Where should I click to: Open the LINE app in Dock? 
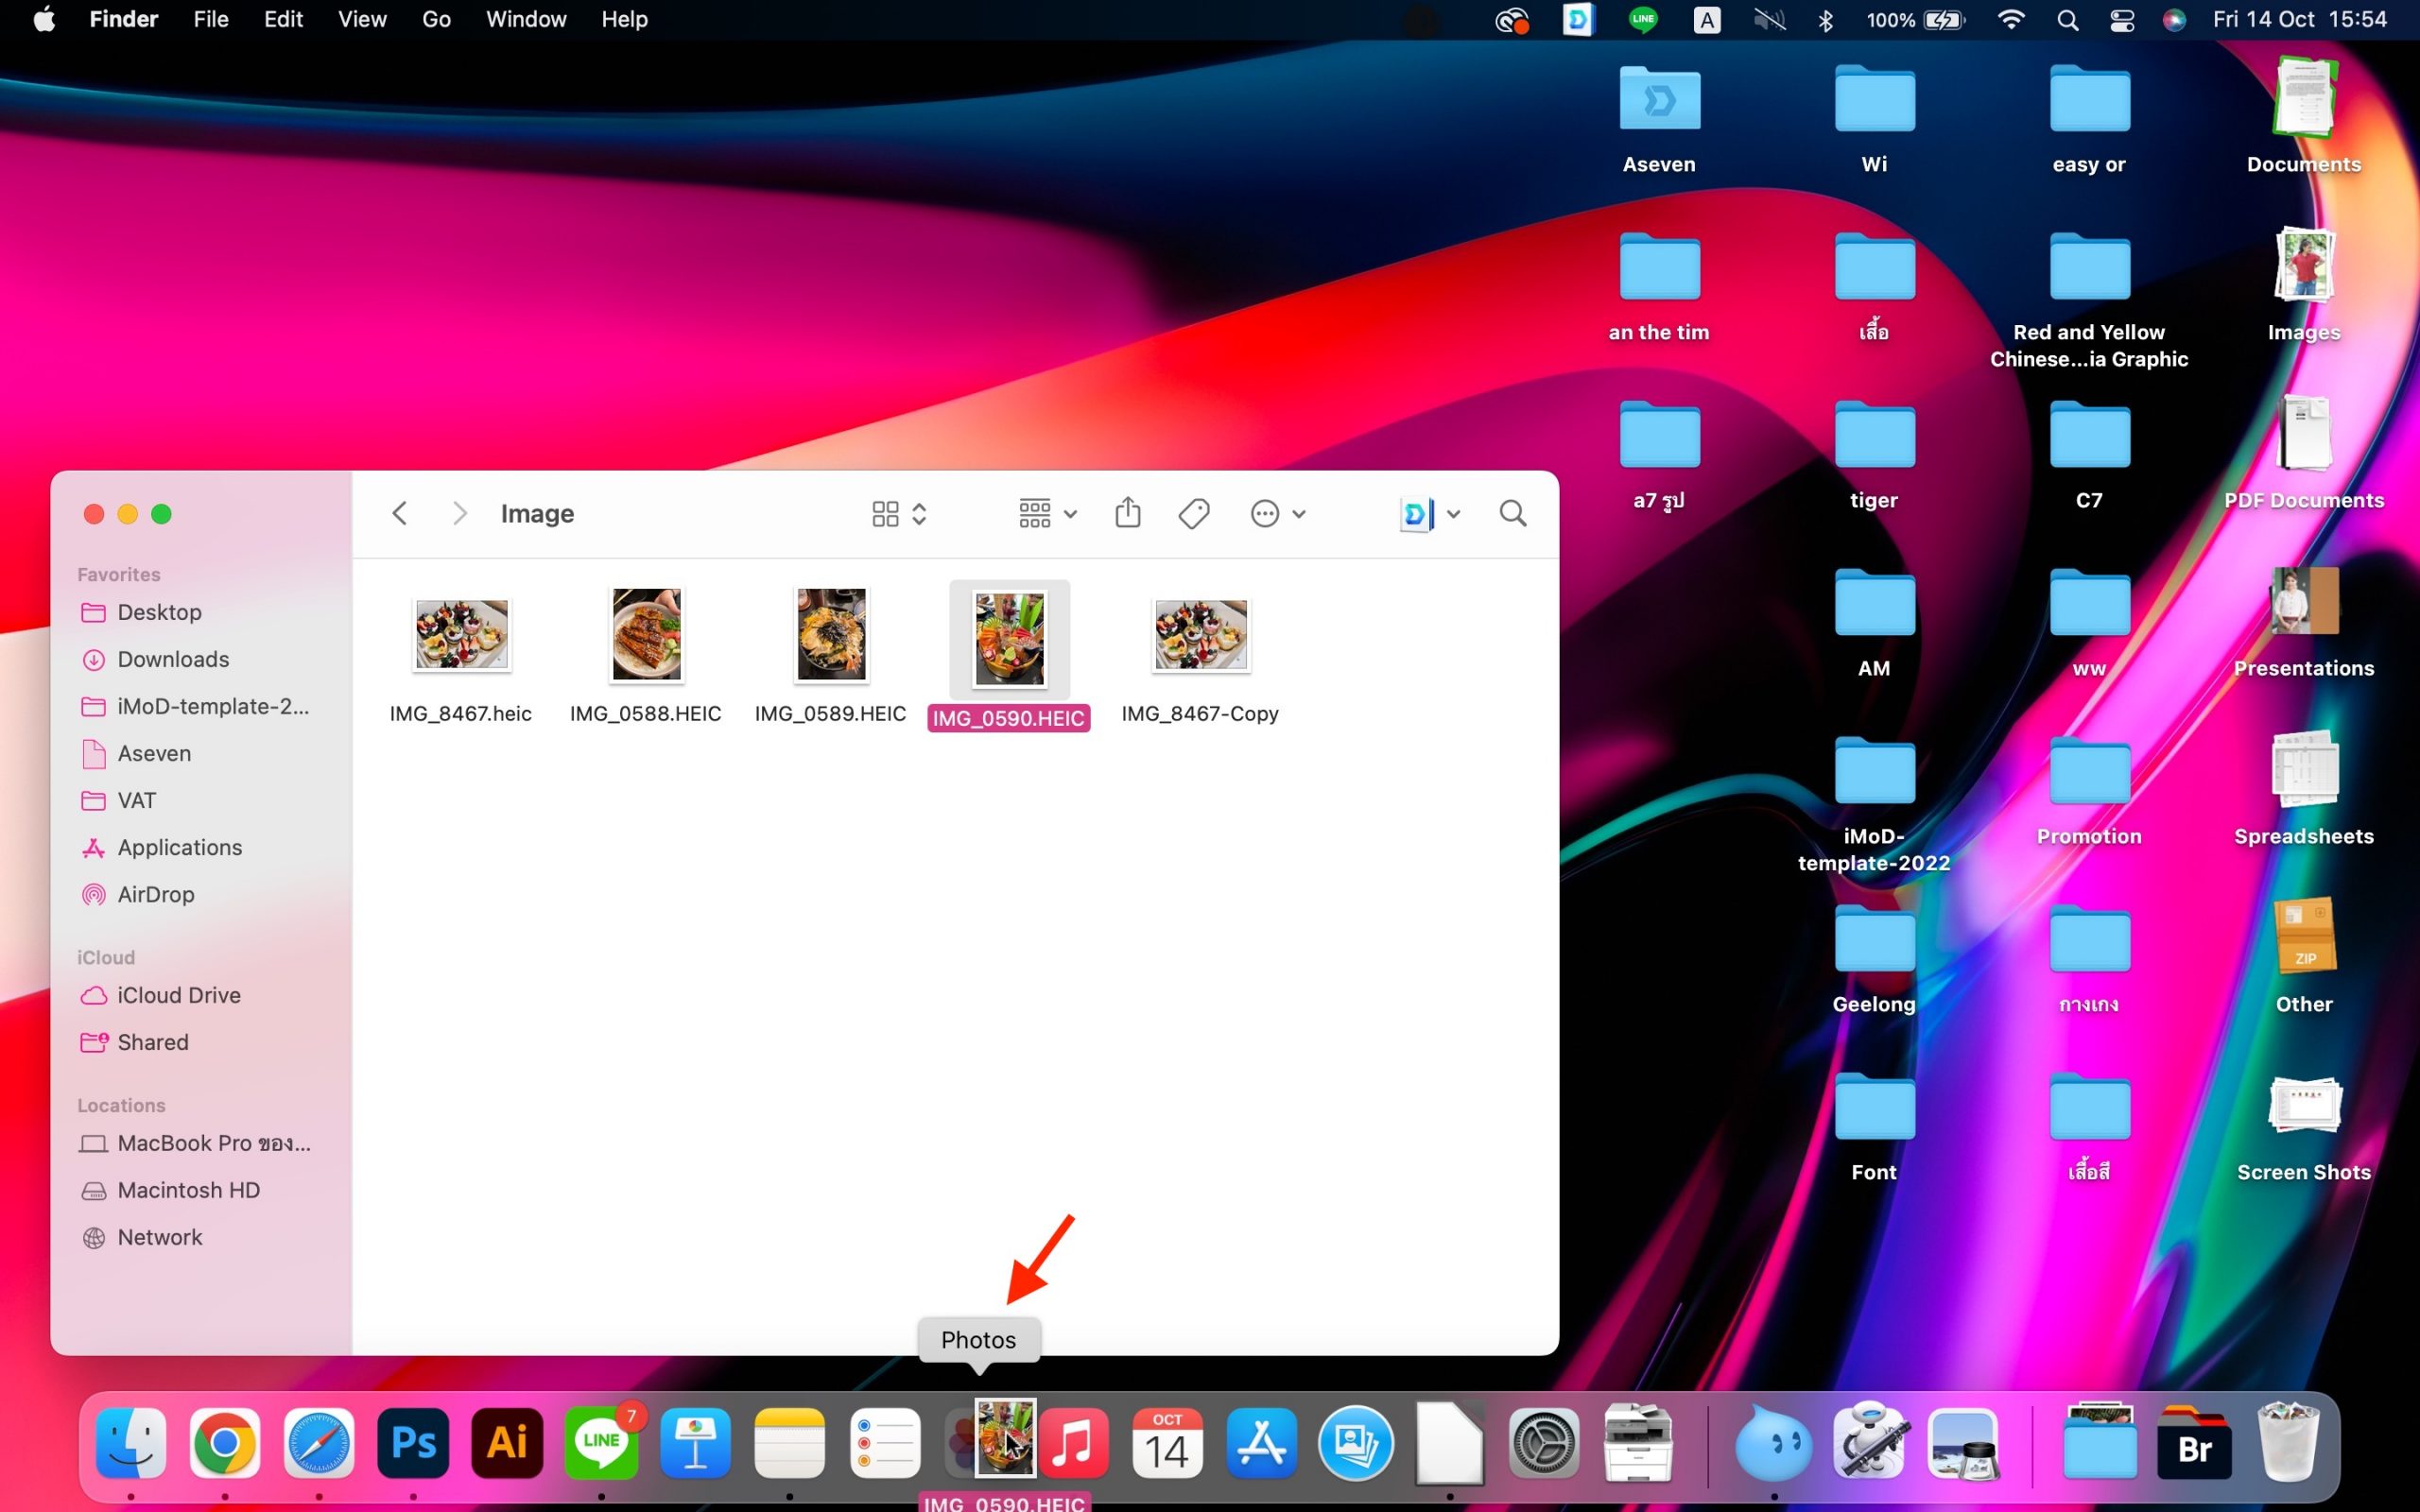[x=601, y=1443]
